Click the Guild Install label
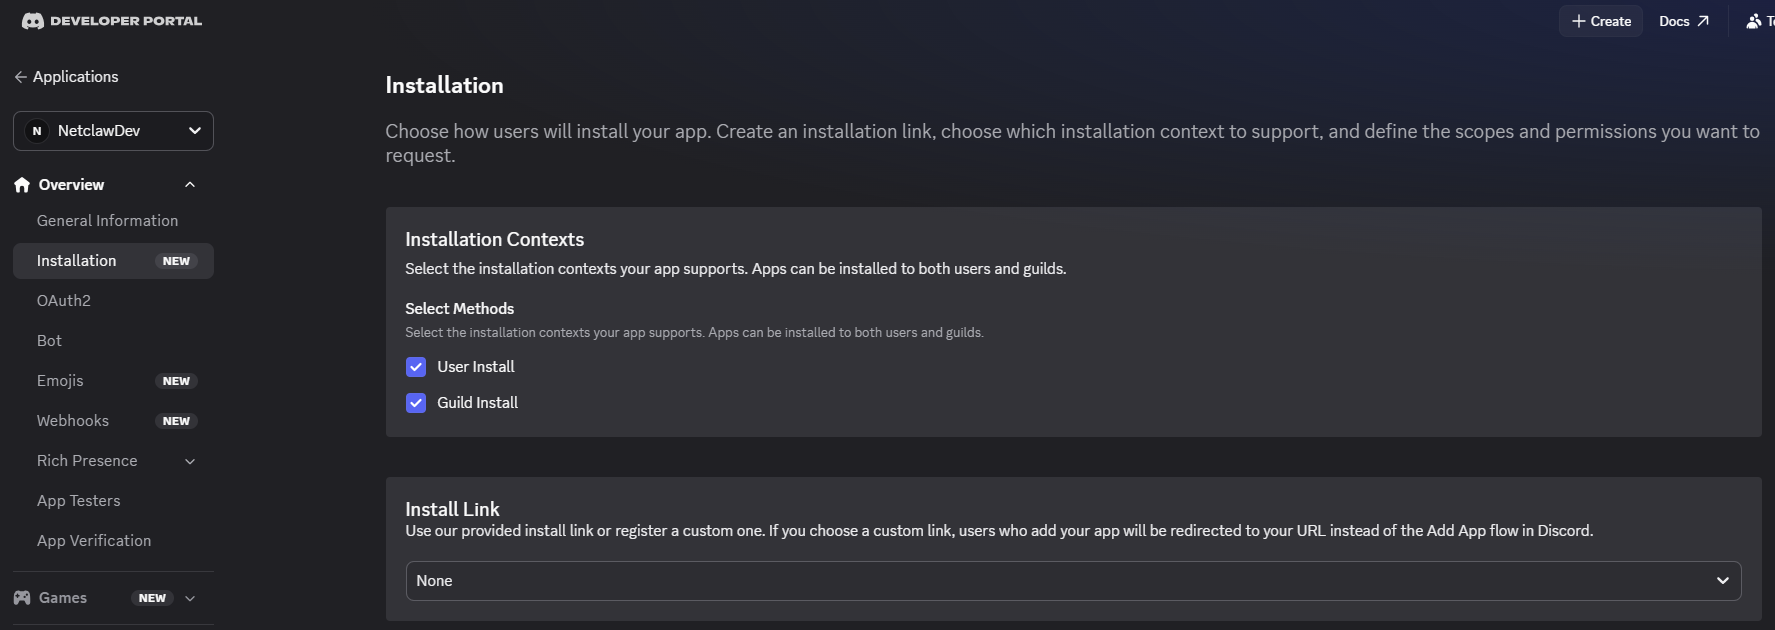Viewport: 1775px width, 630px height. point(478,403)
